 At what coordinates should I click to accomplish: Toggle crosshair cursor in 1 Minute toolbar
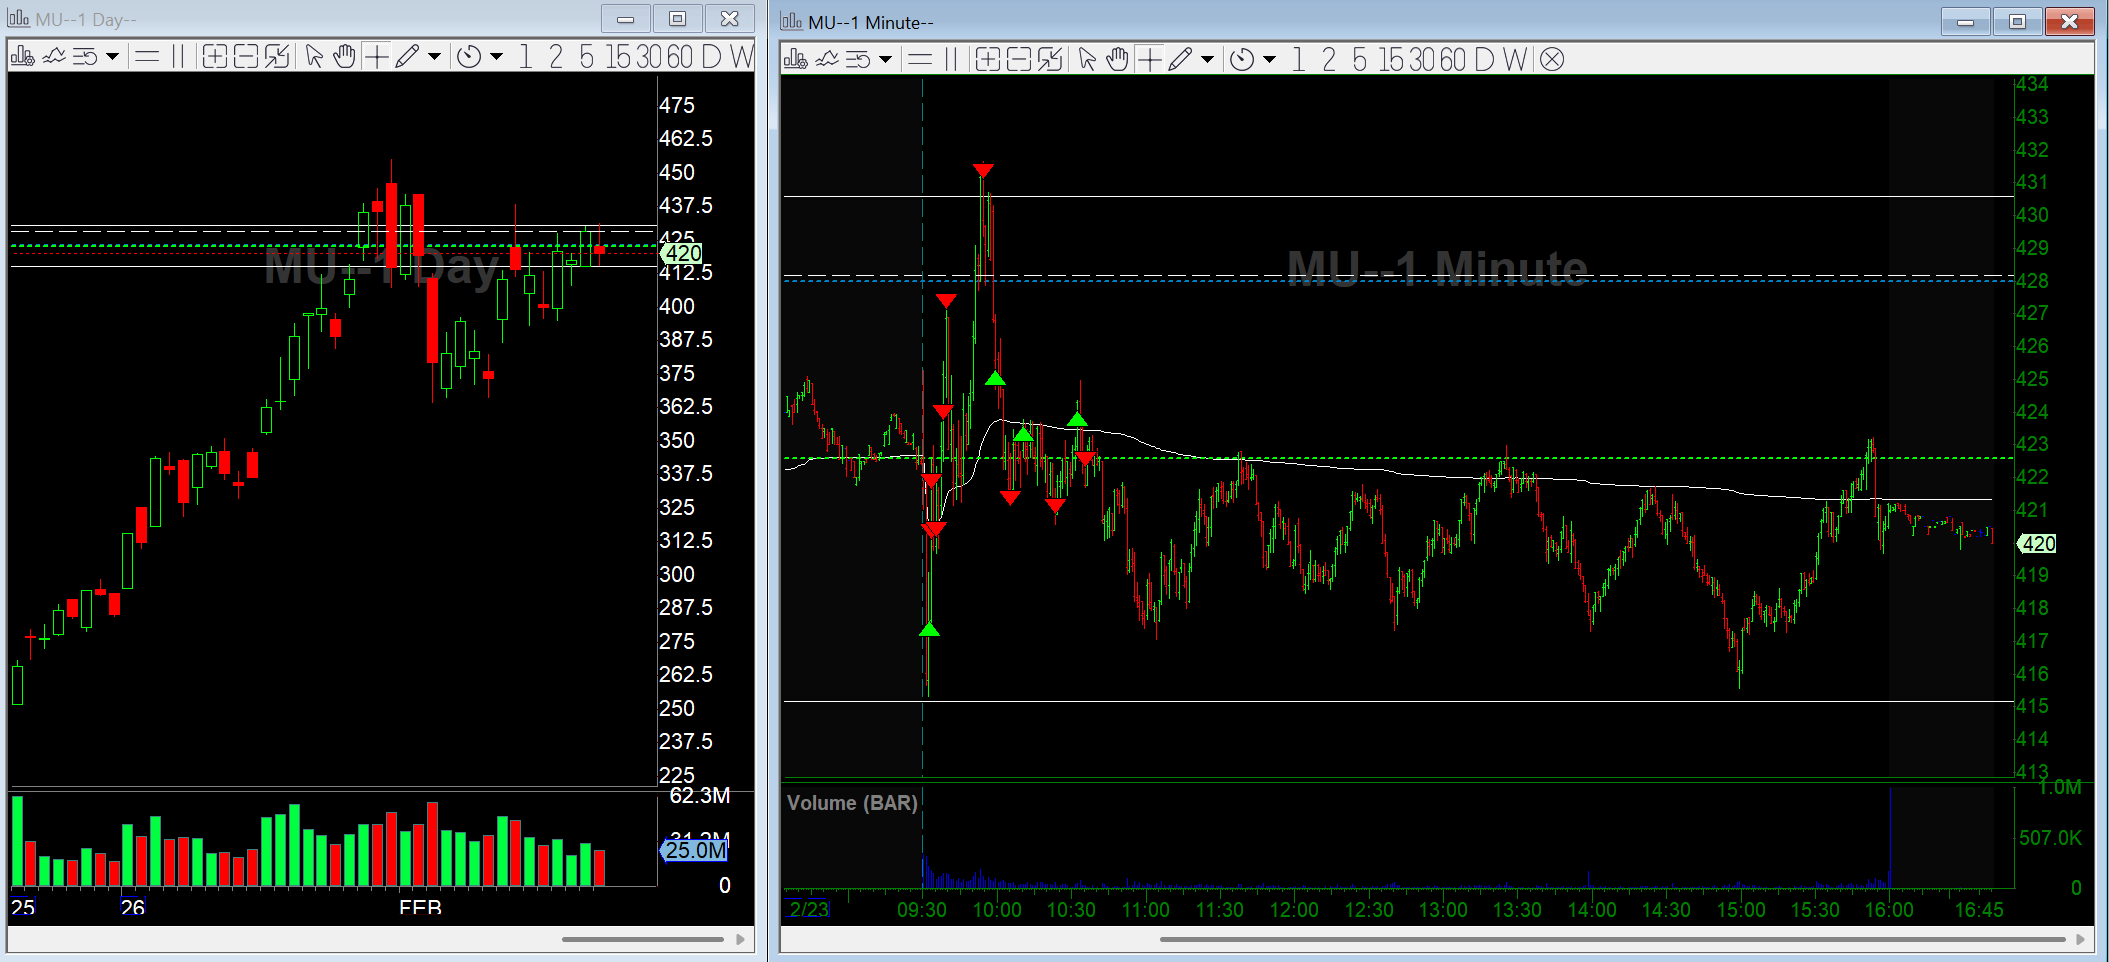pyautogui.click(x=1149, y=59)
